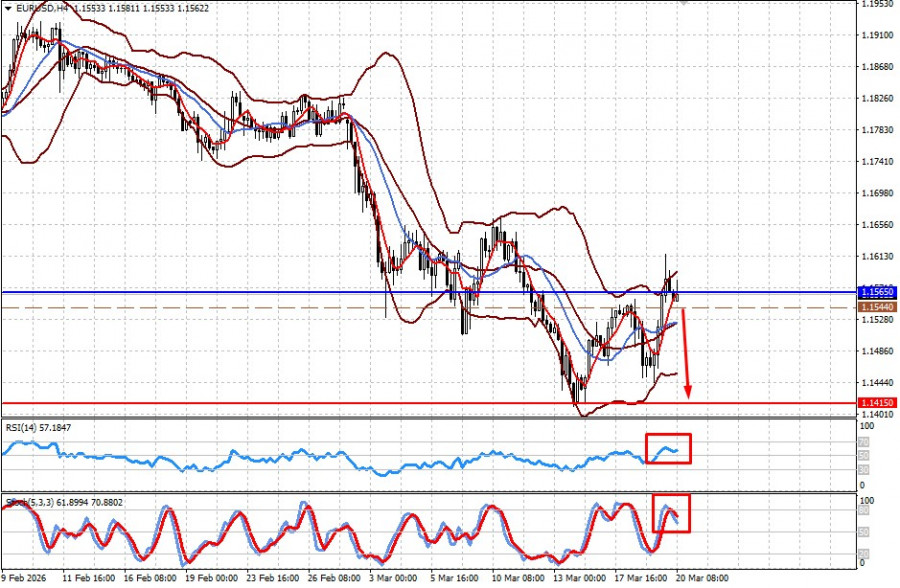Click the 1.14010 price scale label
This screenshot has width=900, height=588.
click(878, 414)
